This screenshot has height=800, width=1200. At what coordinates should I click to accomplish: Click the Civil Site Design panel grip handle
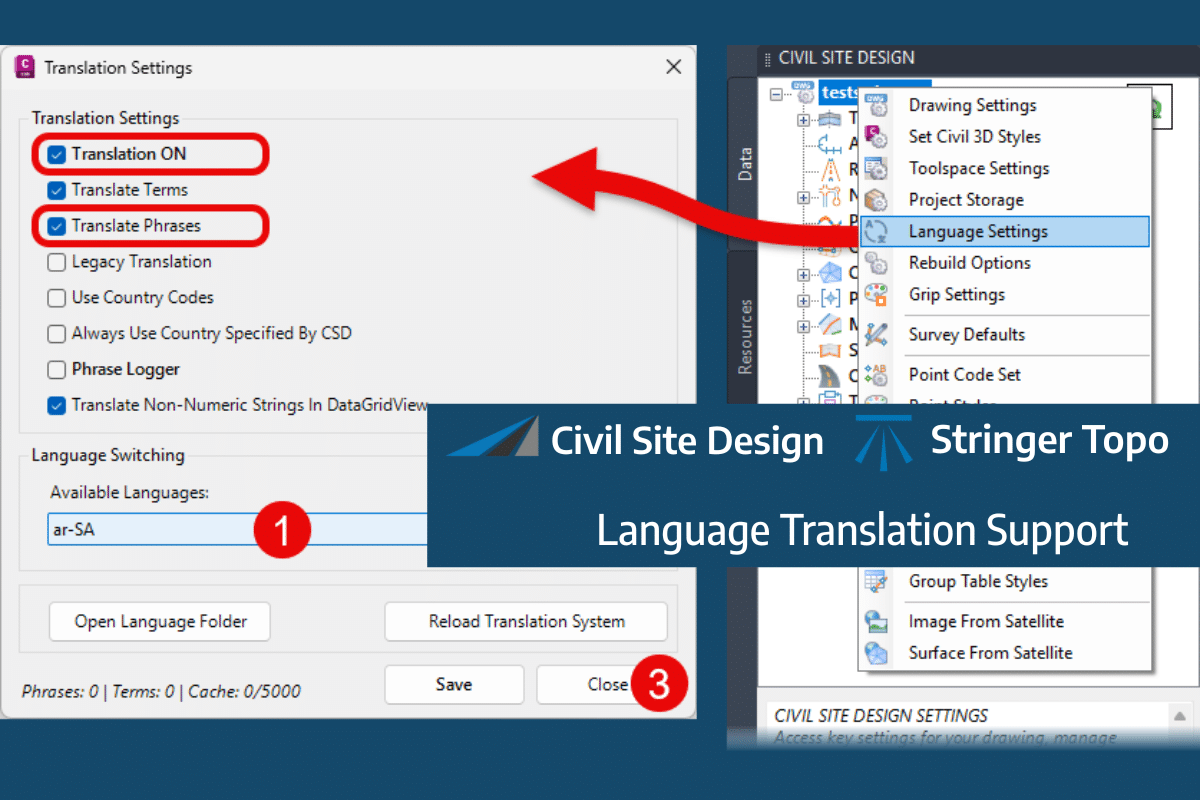tap(767, 58)
